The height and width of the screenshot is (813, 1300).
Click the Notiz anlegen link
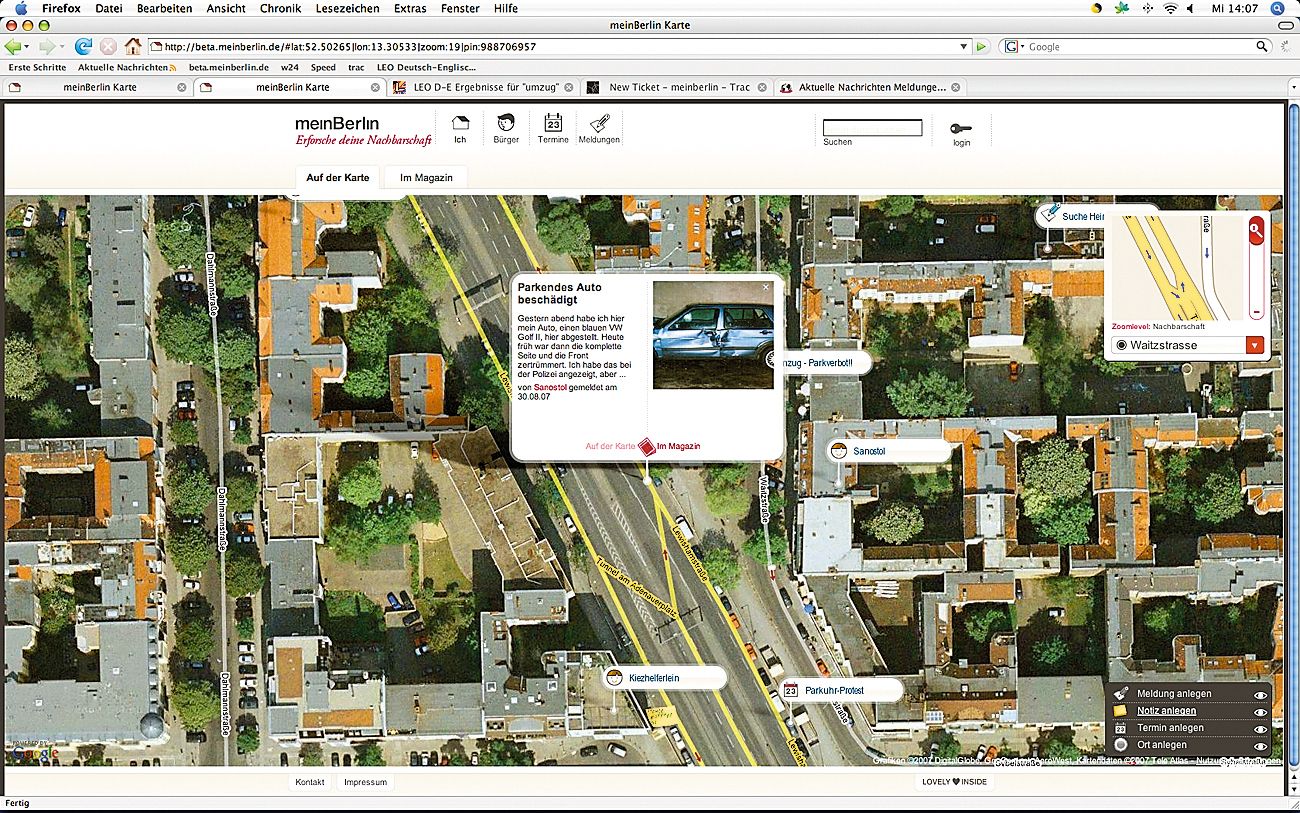coord(1166,711)
